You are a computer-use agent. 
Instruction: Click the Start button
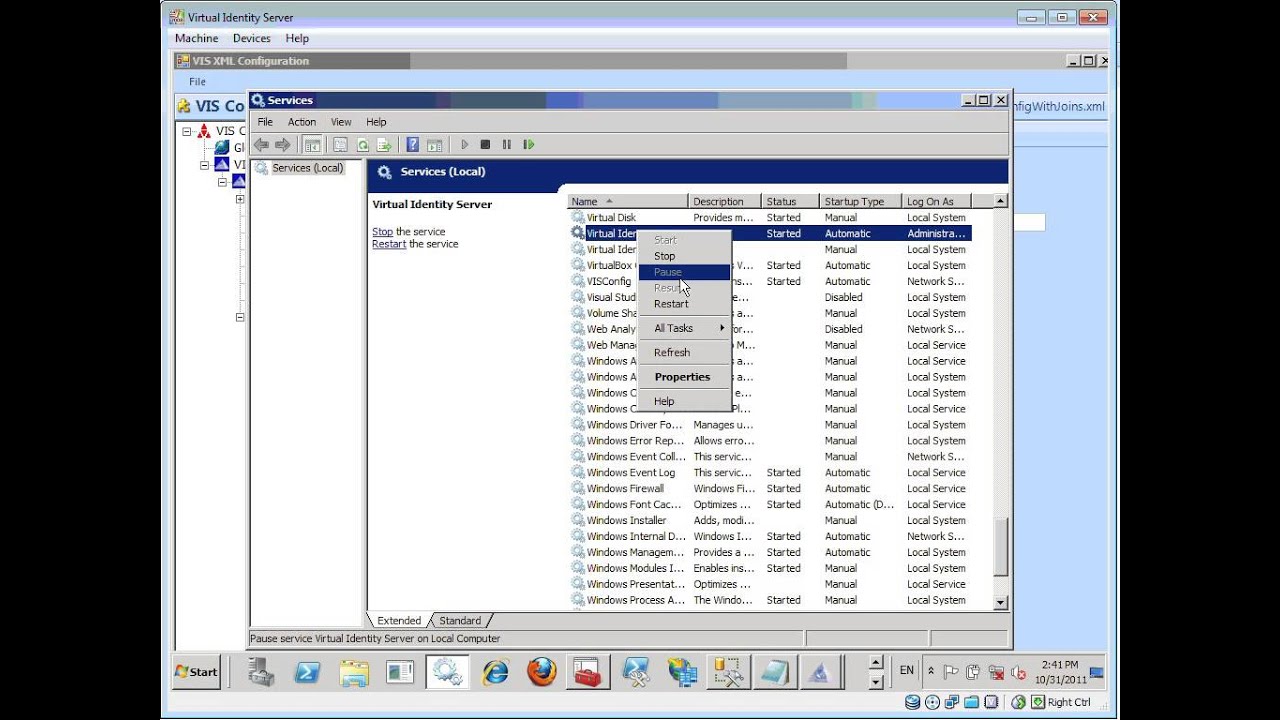pyautogui.click(x=196, y=672)
